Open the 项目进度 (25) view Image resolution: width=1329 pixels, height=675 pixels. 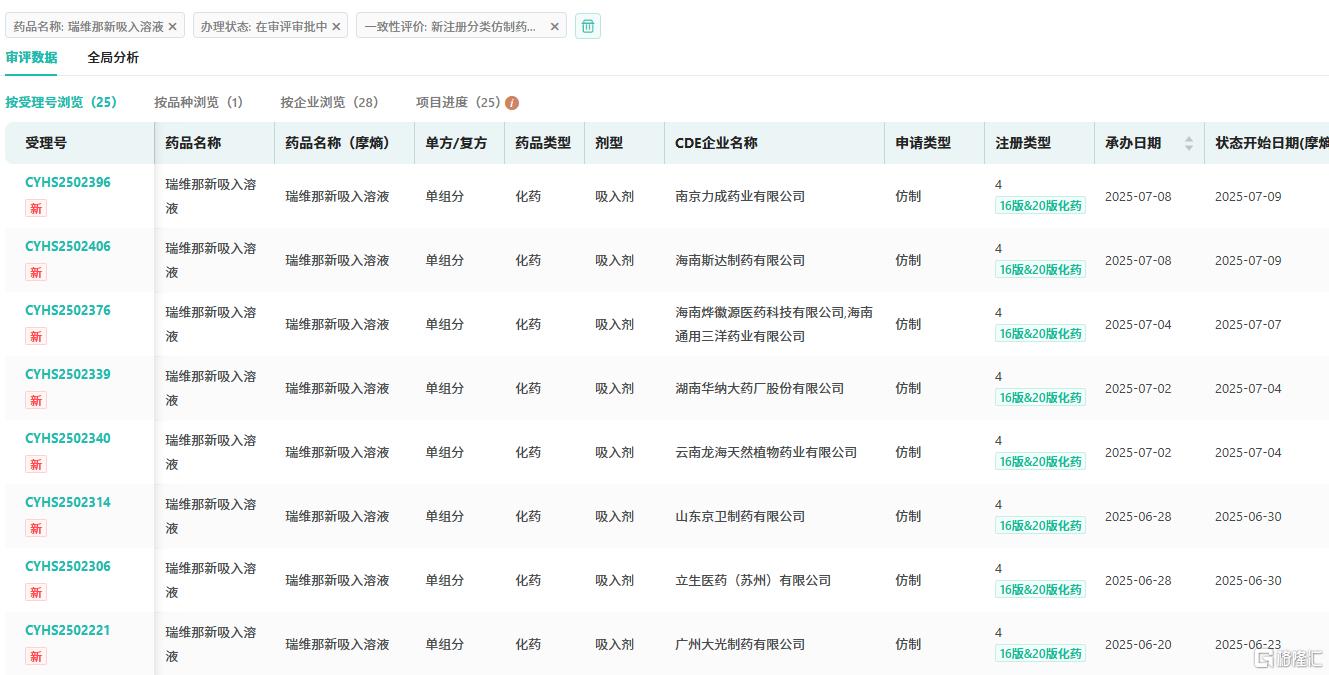click(458, 102)
